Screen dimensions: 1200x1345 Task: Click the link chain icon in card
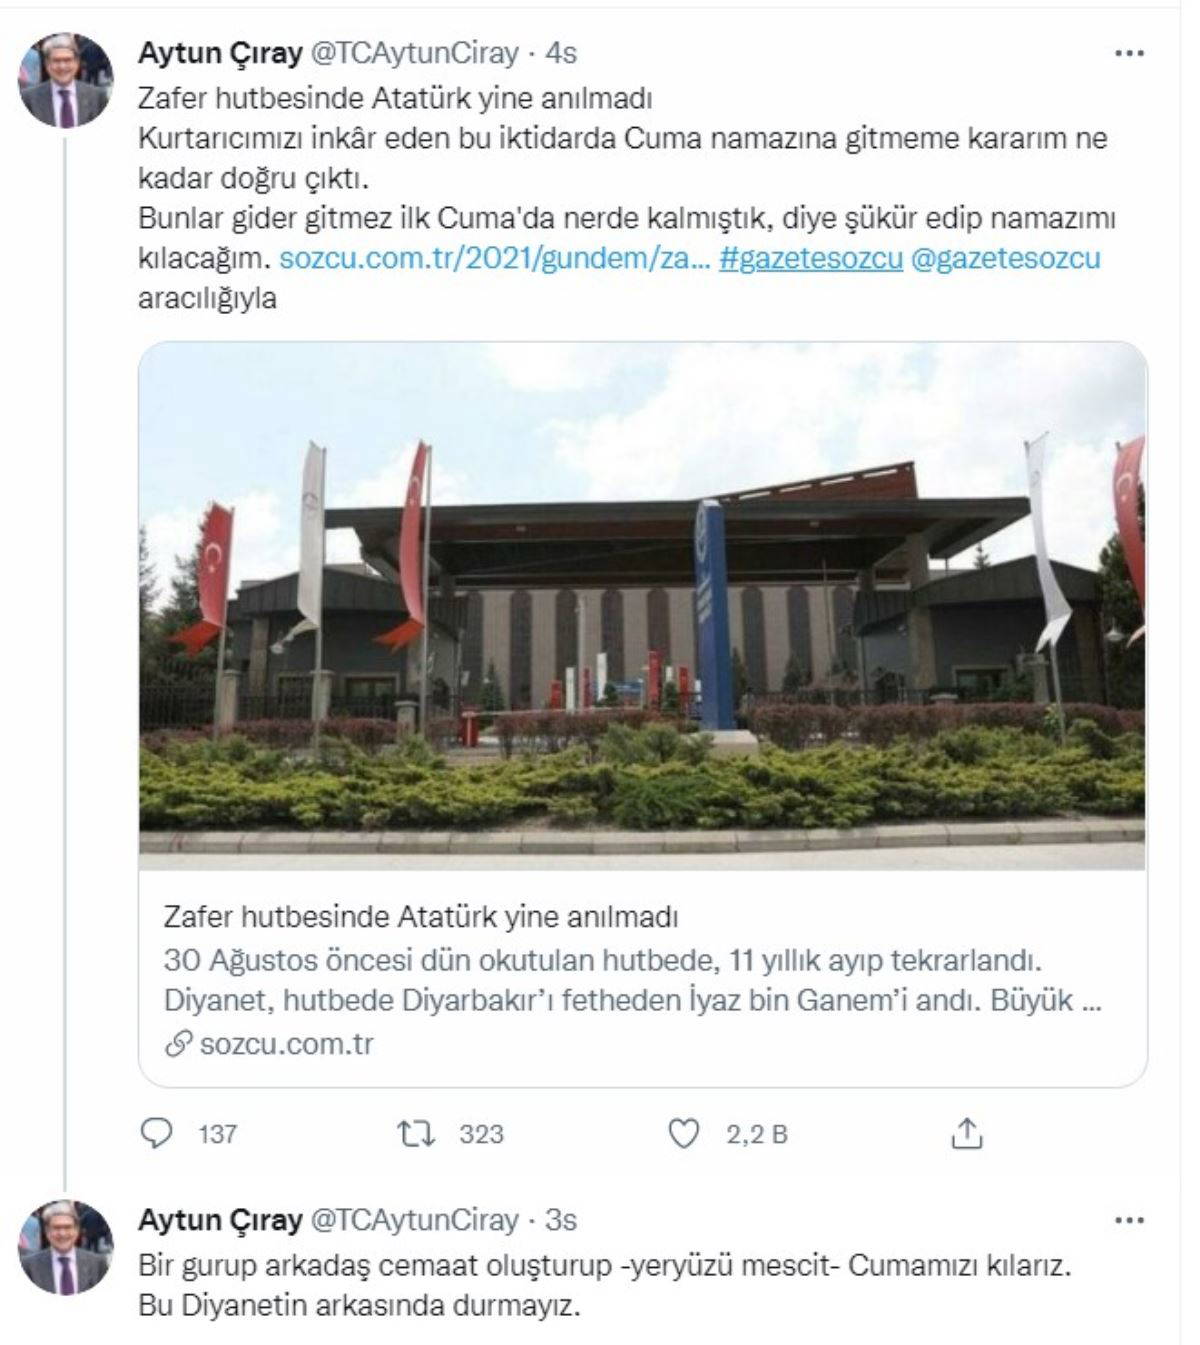178,1045
